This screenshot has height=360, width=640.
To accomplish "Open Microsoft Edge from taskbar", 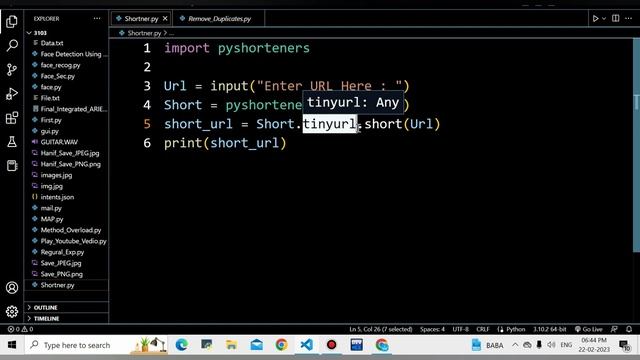I will coord(182,345).
